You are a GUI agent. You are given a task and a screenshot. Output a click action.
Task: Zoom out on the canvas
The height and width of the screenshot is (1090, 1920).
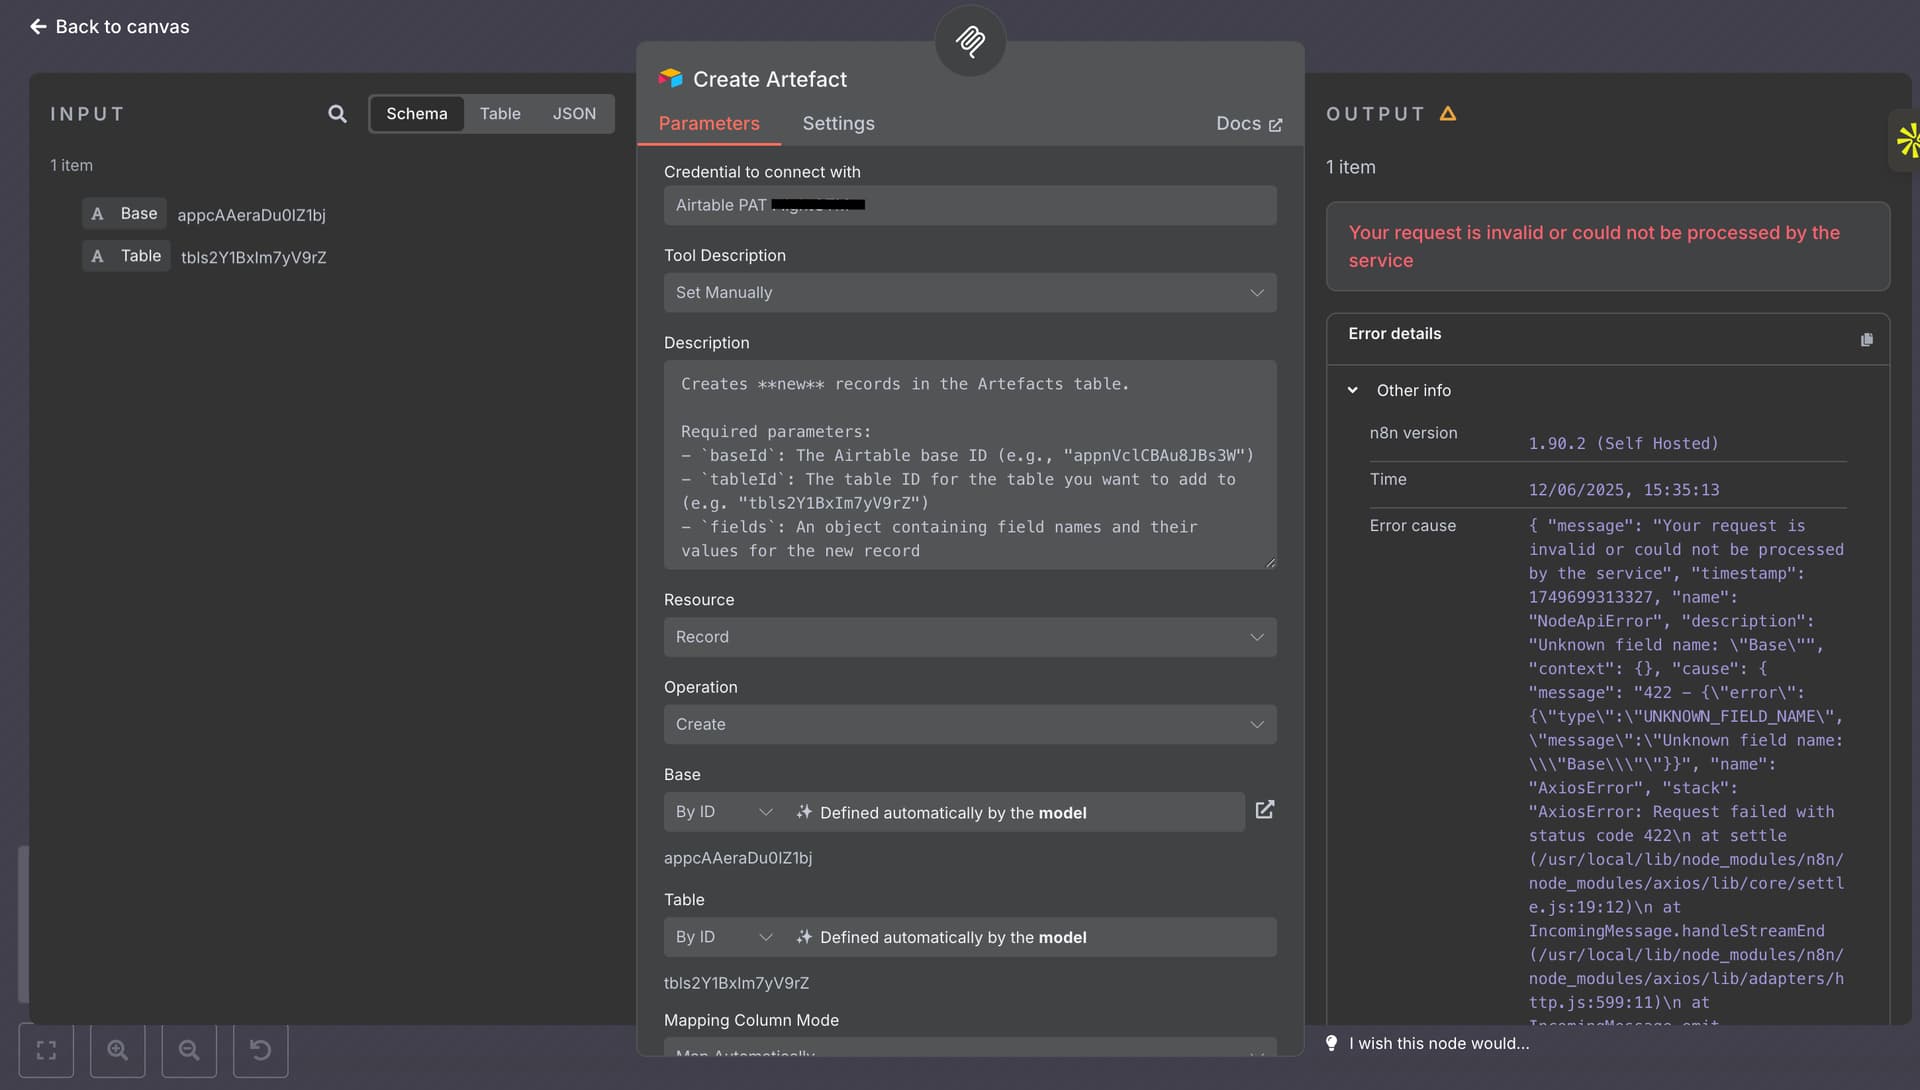189,1050
